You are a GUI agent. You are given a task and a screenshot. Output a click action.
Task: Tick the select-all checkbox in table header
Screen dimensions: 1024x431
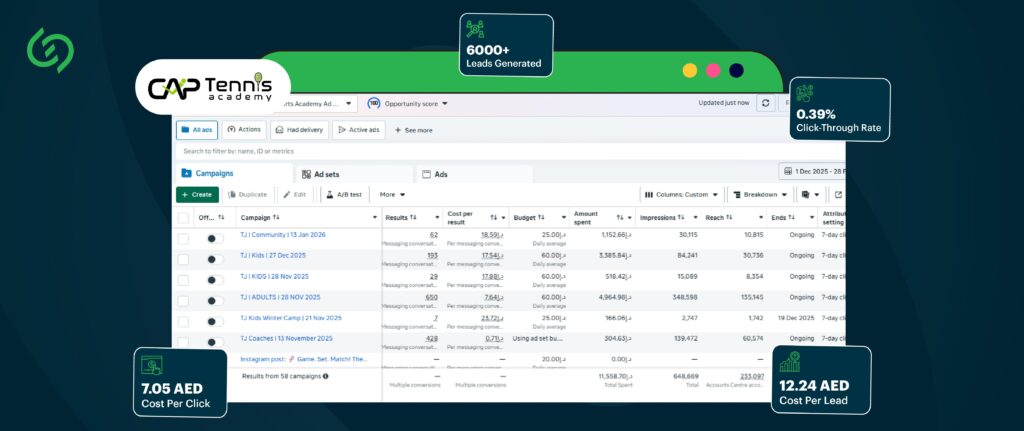tap(183, 217)
